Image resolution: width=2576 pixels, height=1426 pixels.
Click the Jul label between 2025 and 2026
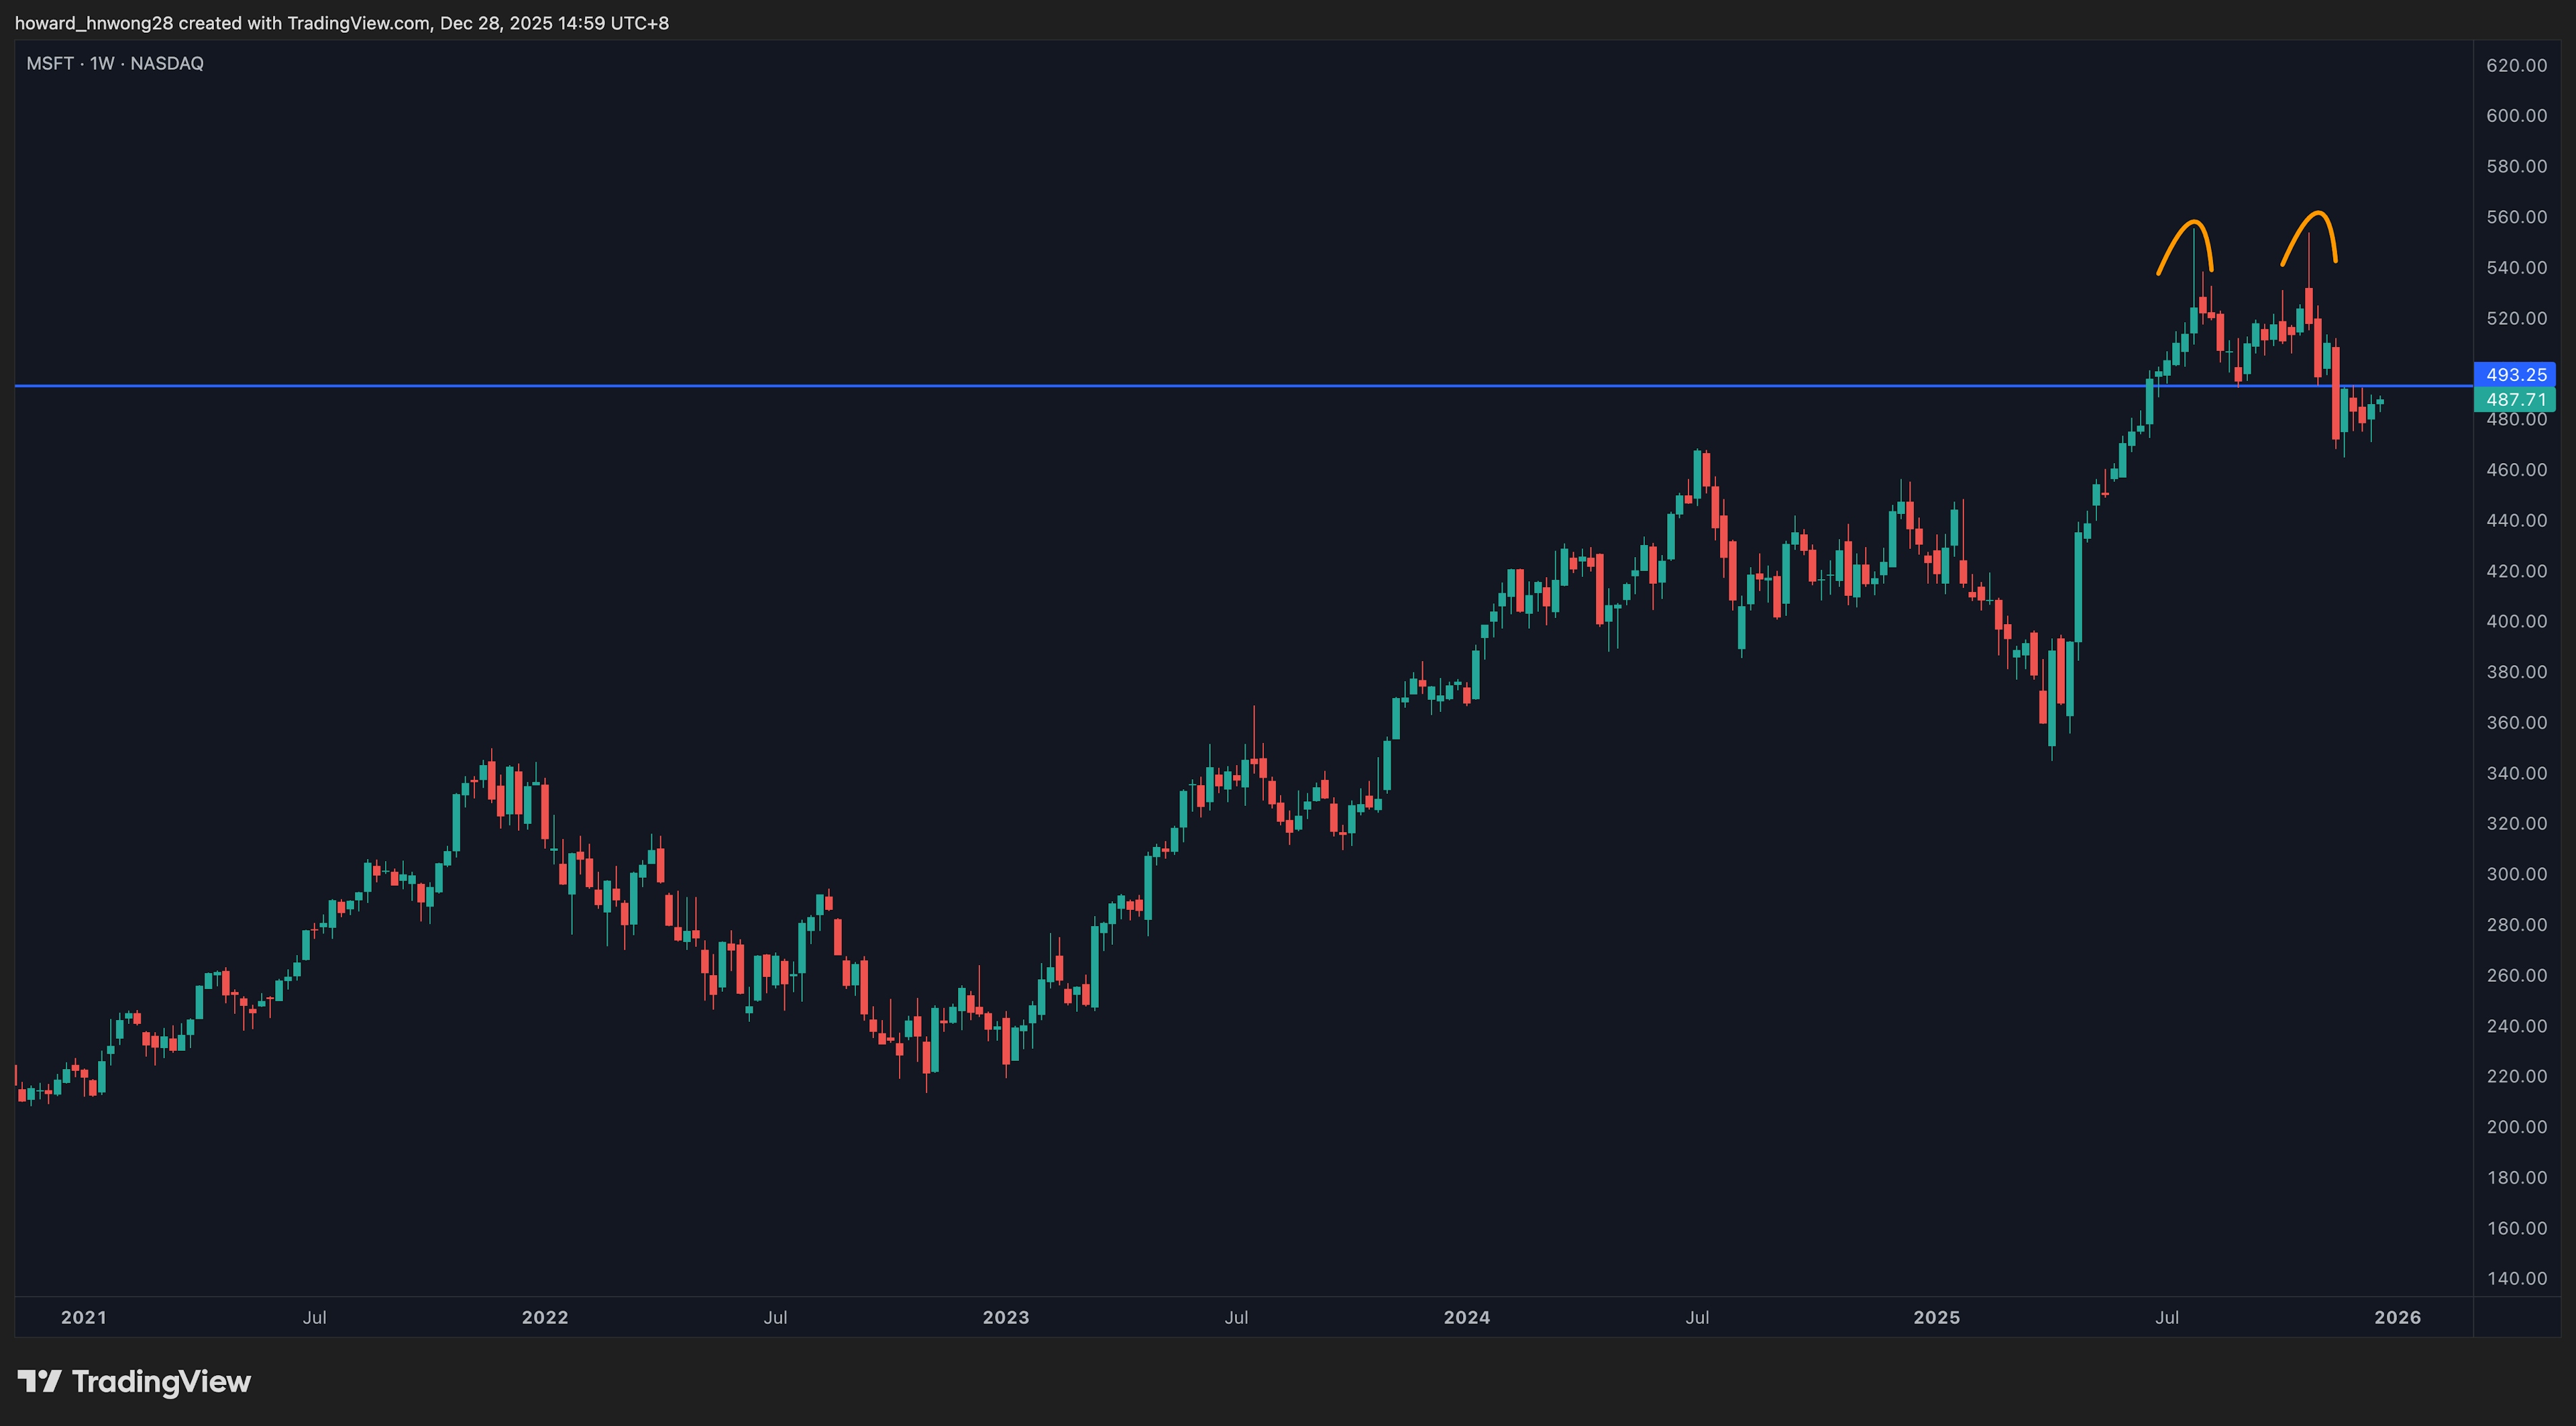[x=2166, y=1317]
